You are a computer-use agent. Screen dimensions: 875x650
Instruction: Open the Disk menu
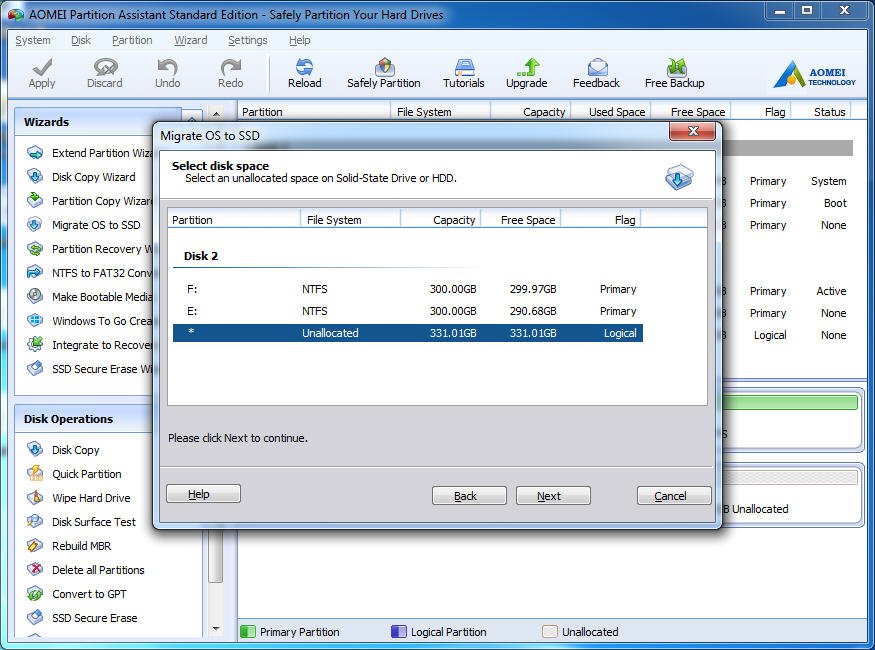coord(81,40)
